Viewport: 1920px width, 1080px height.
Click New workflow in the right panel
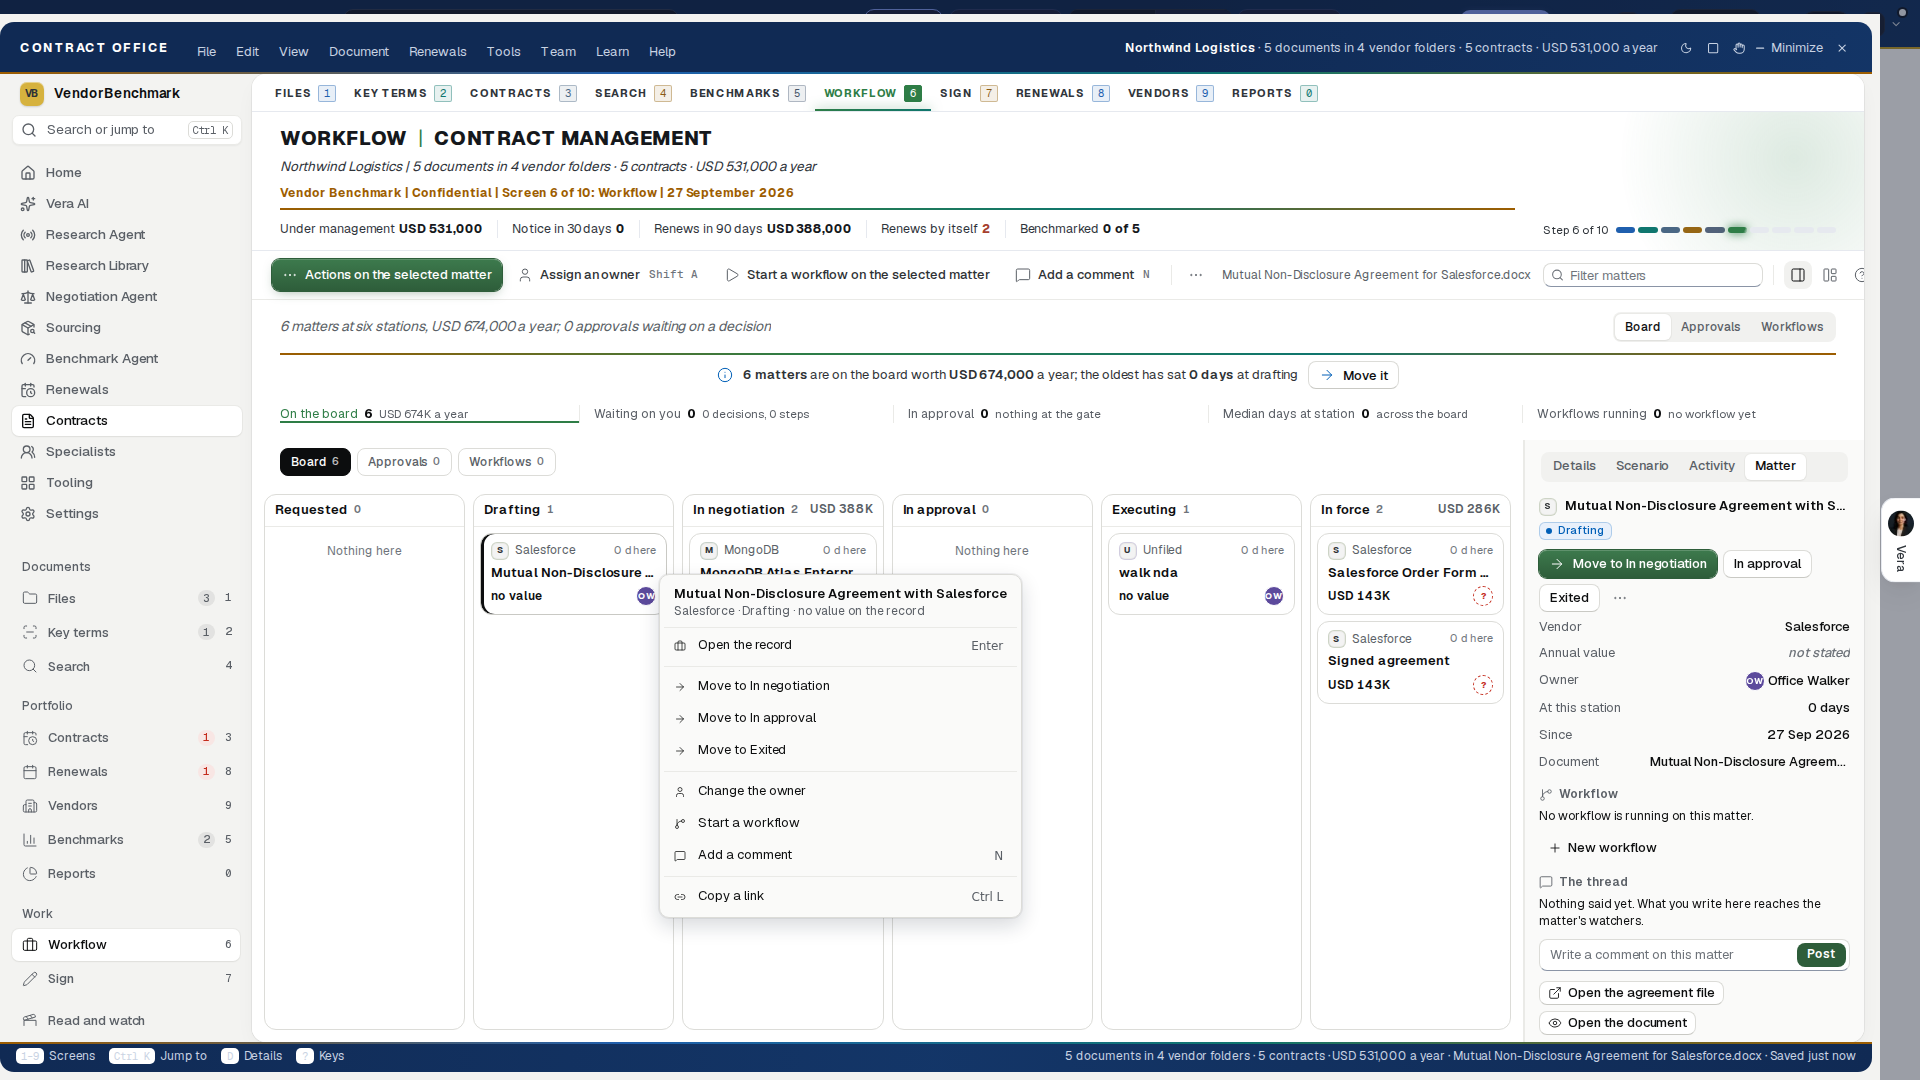coord(1603,848)
